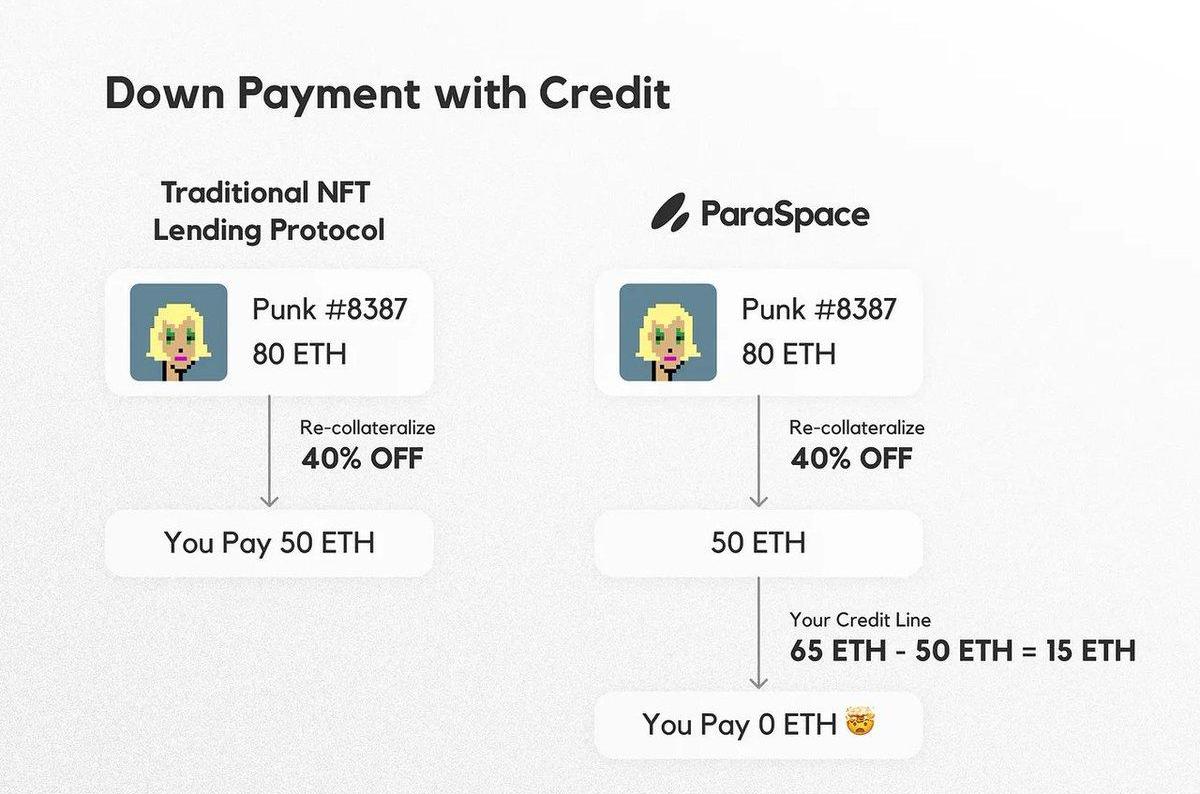This screenshot has width=1200, height=794.
Task: Click the exploding head emoji
Action: (x=860, y=723)
